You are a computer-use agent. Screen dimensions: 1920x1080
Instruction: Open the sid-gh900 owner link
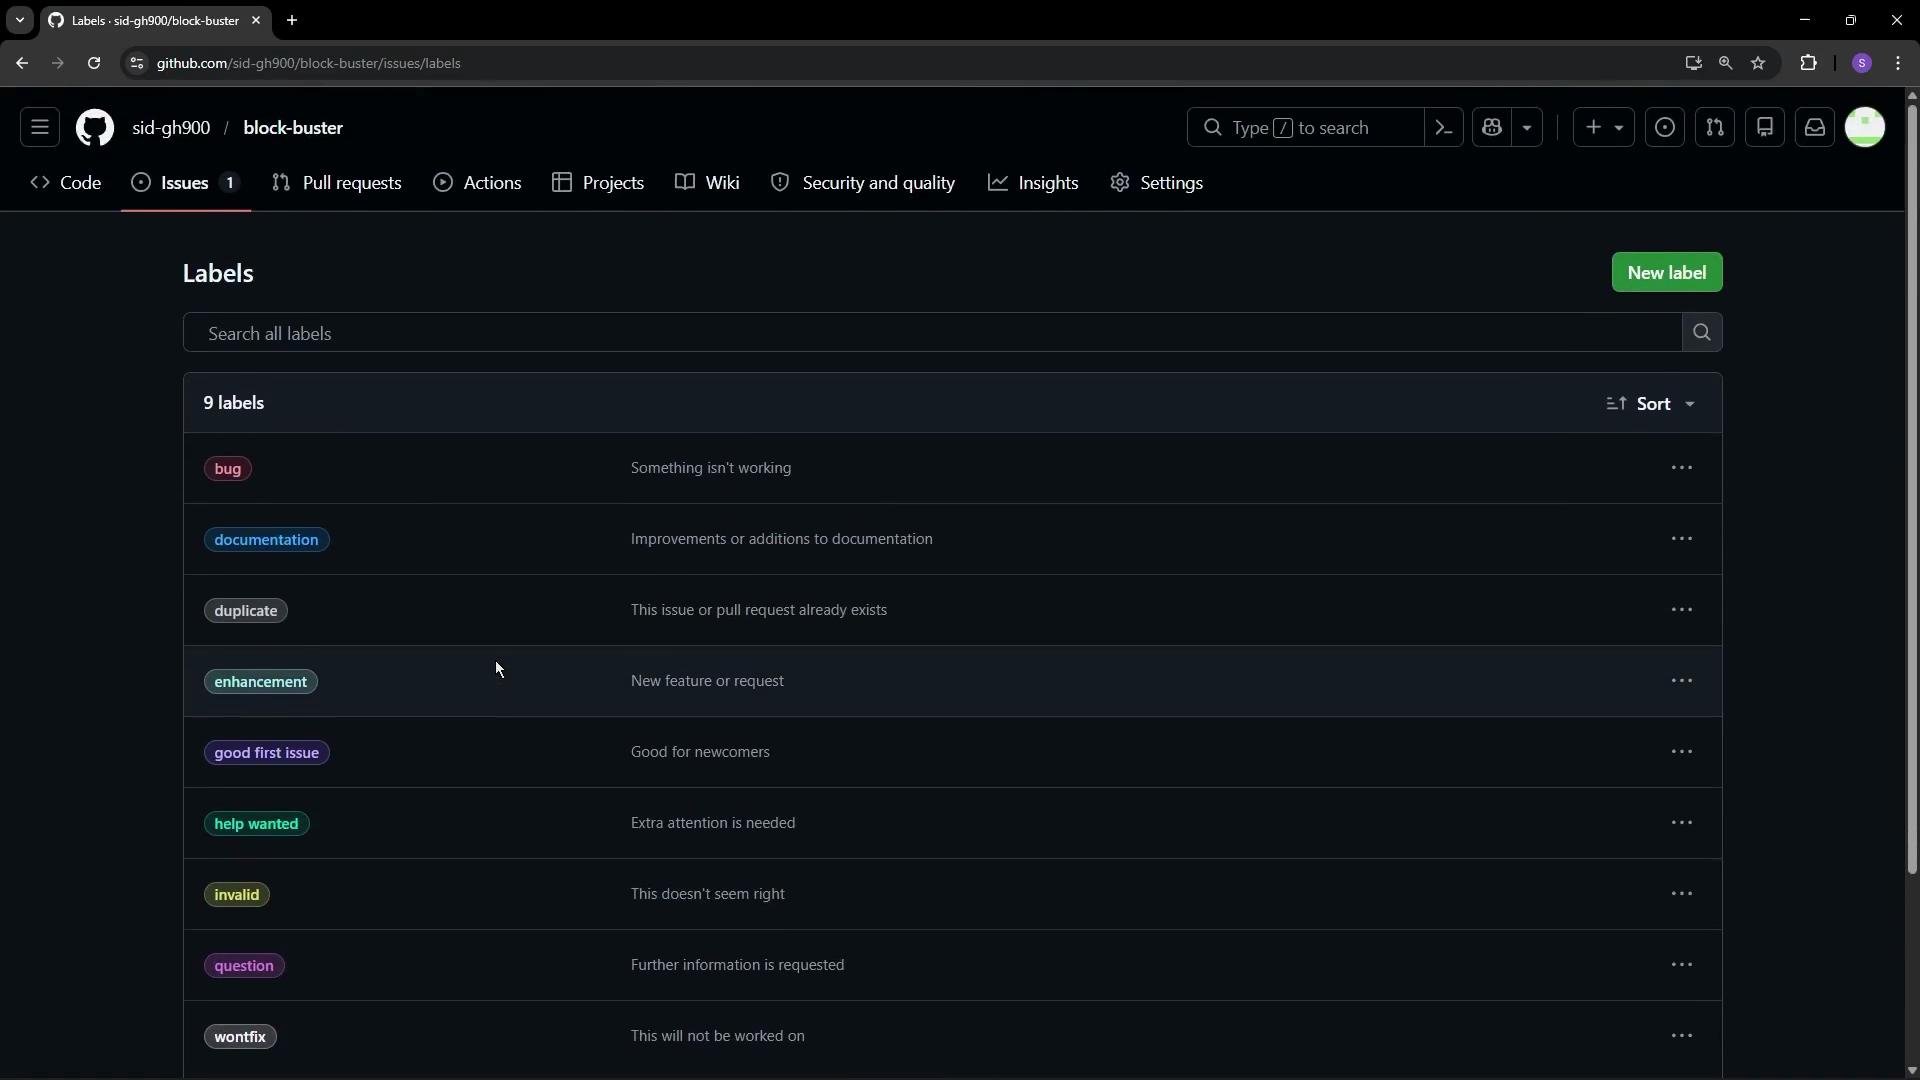[x=171, y=128]
